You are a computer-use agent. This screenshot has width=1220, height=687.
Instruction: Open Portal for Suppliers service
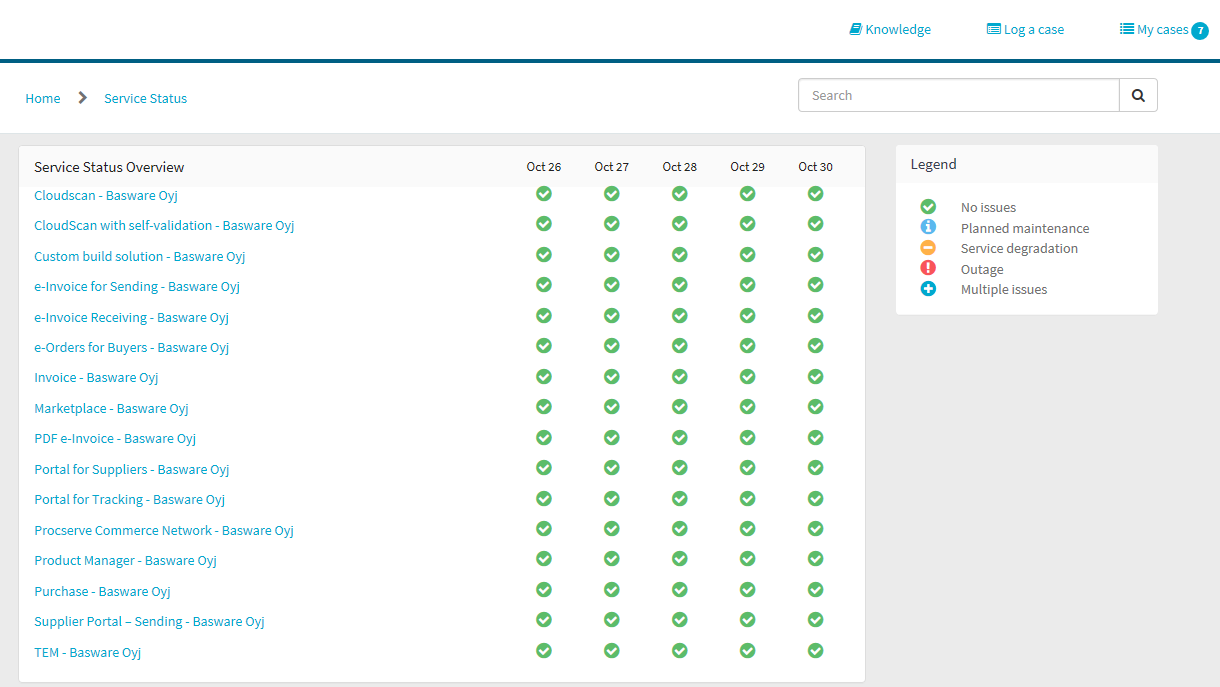(132, 469)
